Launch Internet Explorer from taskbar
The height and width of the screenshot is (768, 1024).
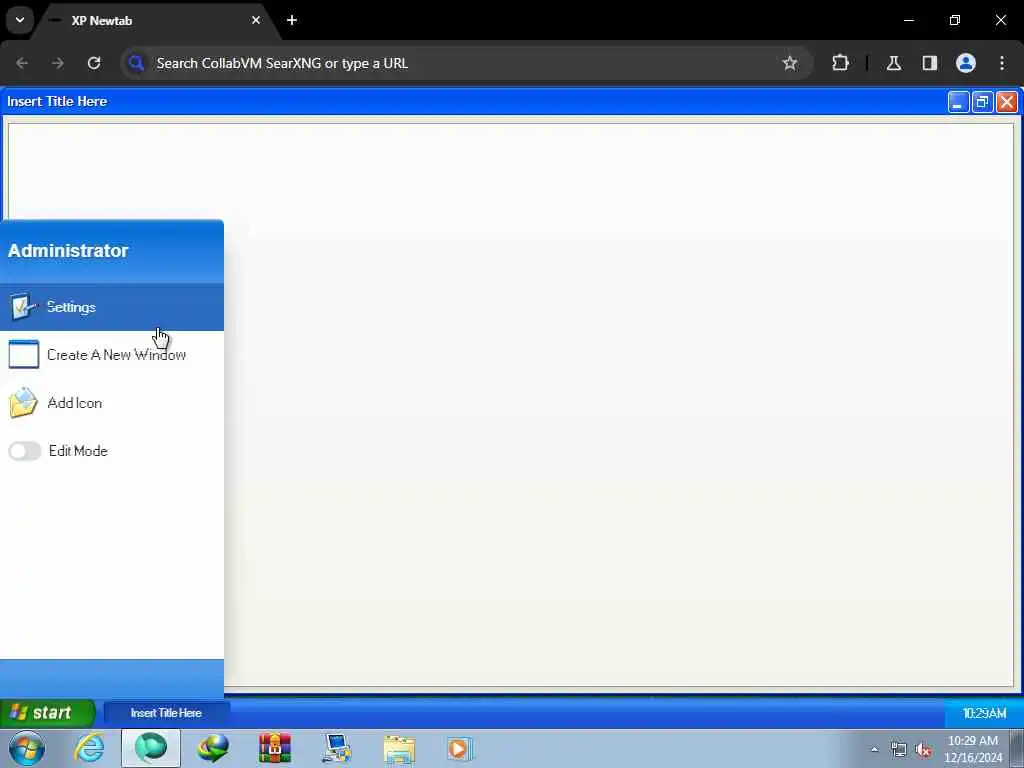89,748
